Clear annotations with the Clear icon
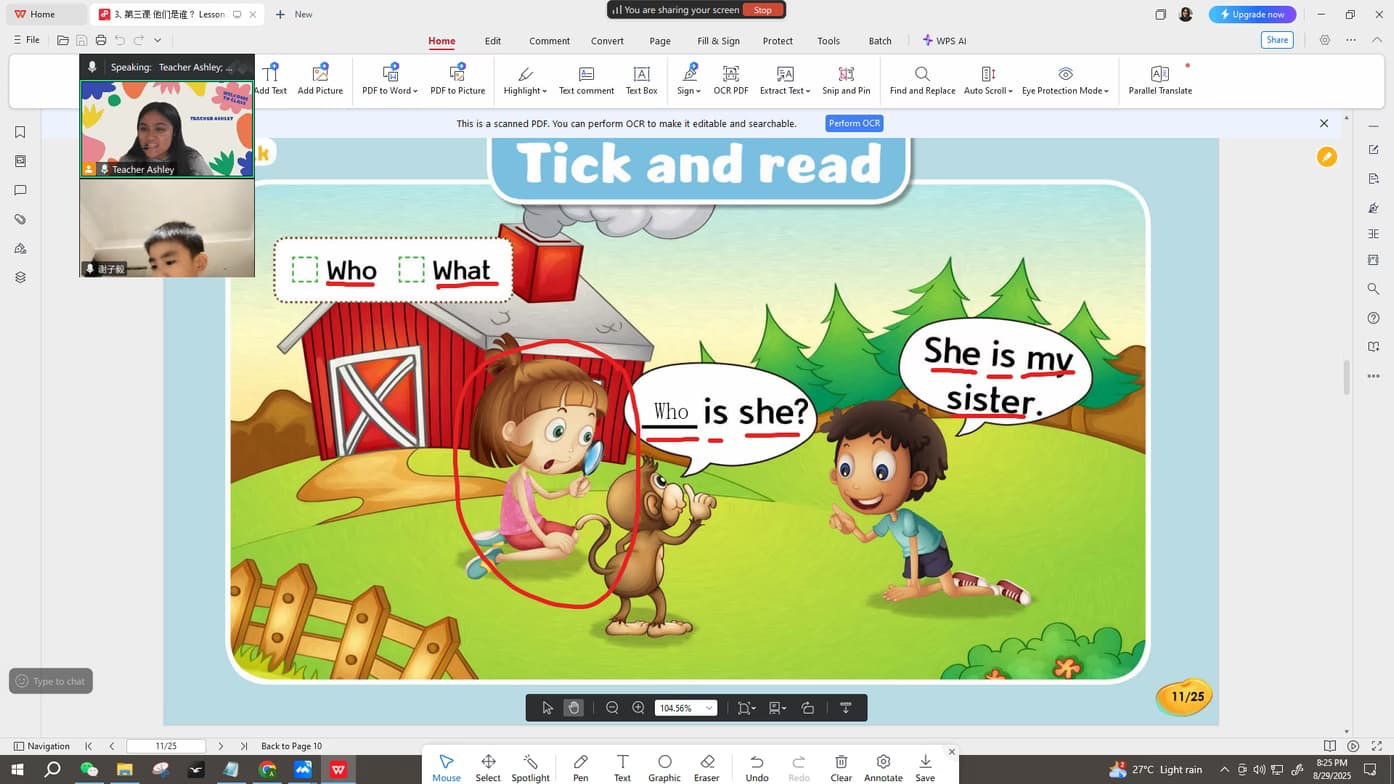1394x784 pixels. [841, 767]
